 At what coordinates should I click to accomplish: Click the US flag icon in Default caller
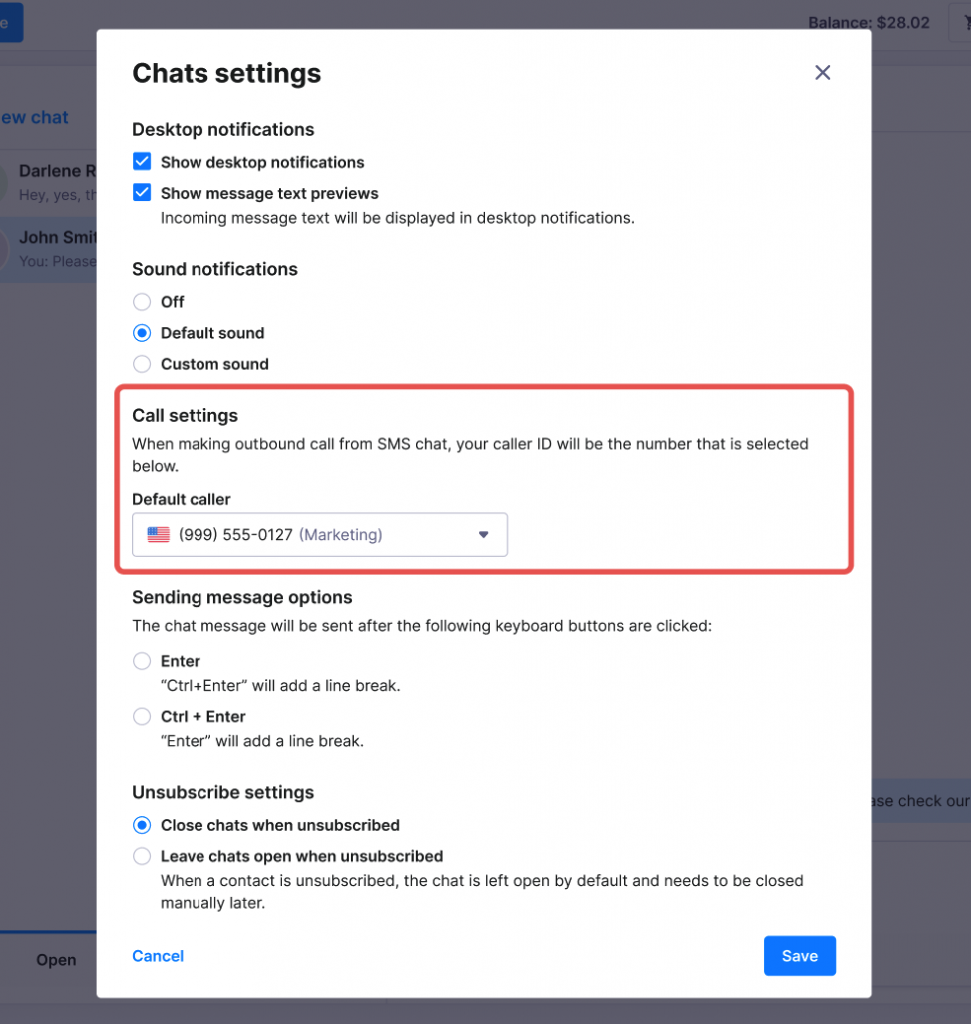pos(159,535)
